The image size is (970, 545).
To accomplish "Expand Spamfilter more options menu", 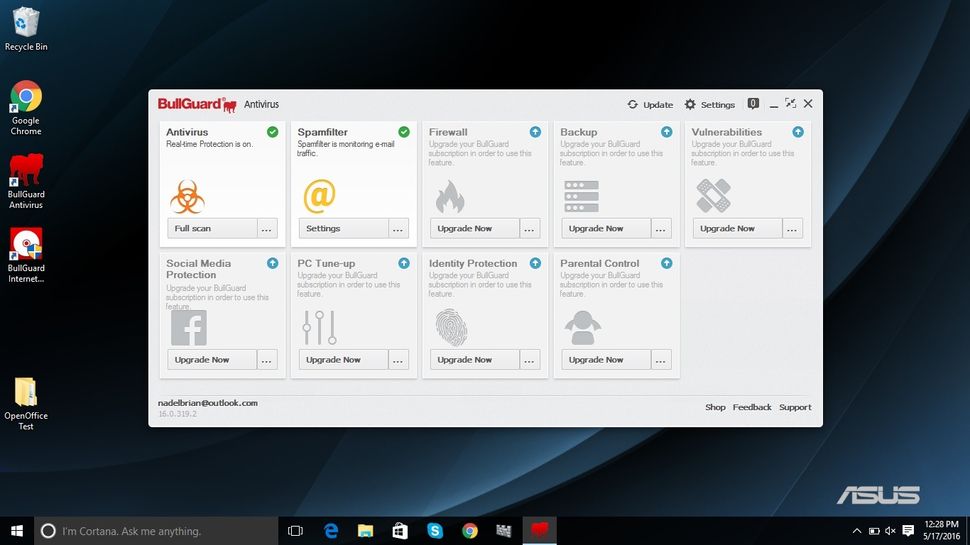I will 398,228.
